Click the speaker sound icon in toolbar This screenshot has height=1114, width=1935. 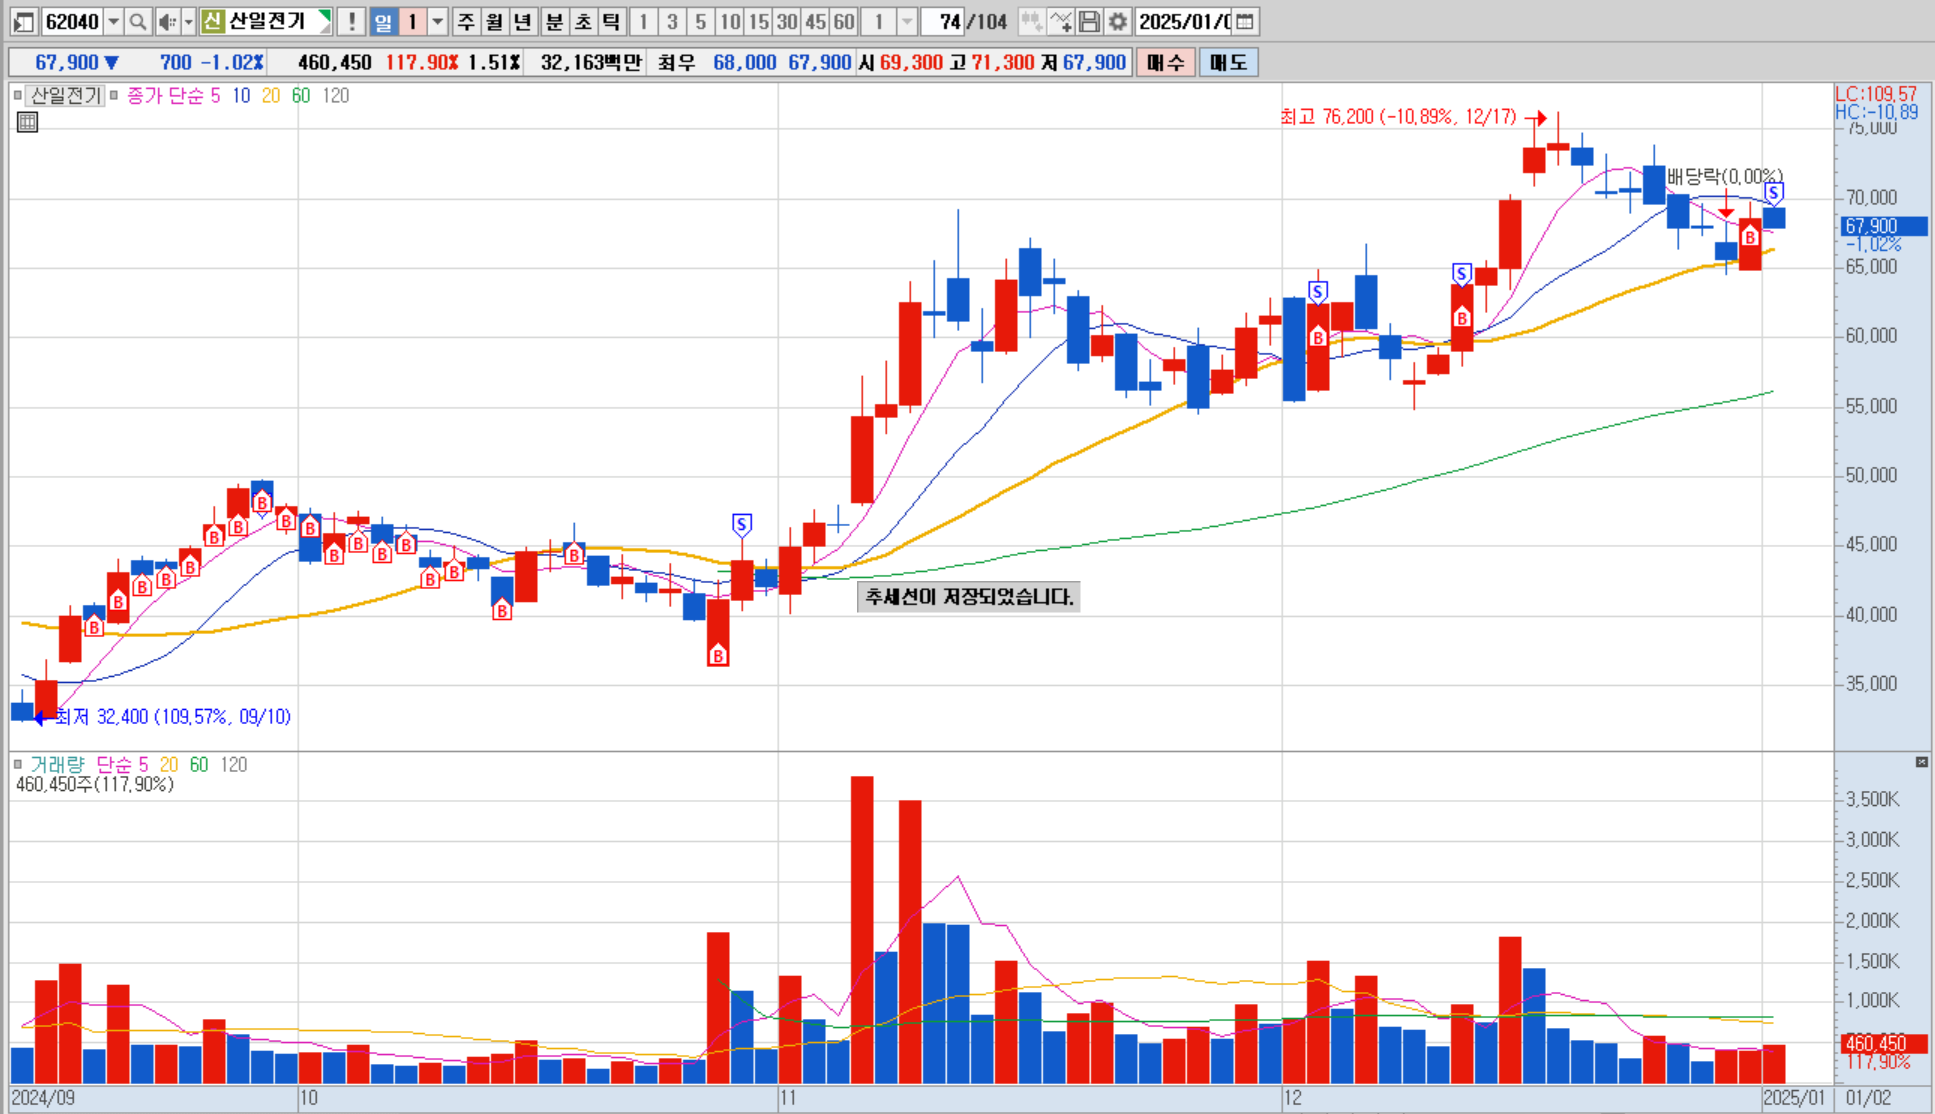pos(166,22)
